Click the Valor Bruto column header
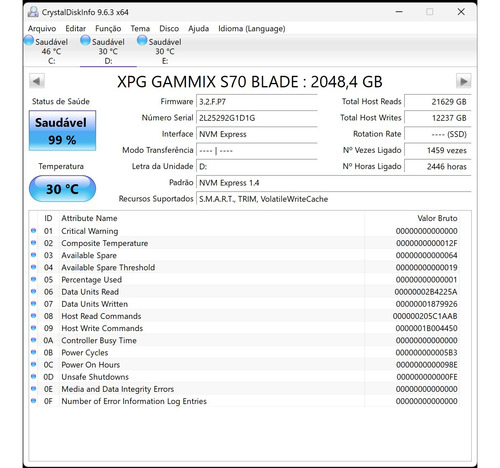This screenshot has width=500, height=468. point(437,218)
